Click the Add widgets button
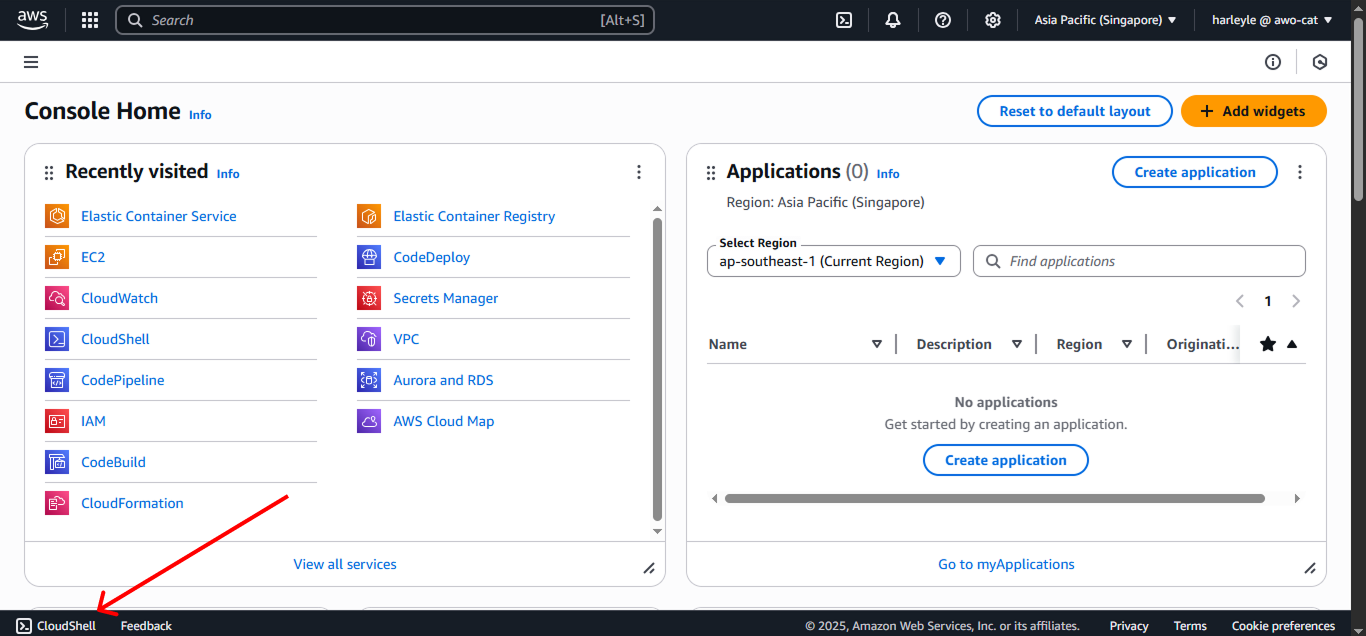This screenshot has width=1366, height=636. coord(1254,111)
